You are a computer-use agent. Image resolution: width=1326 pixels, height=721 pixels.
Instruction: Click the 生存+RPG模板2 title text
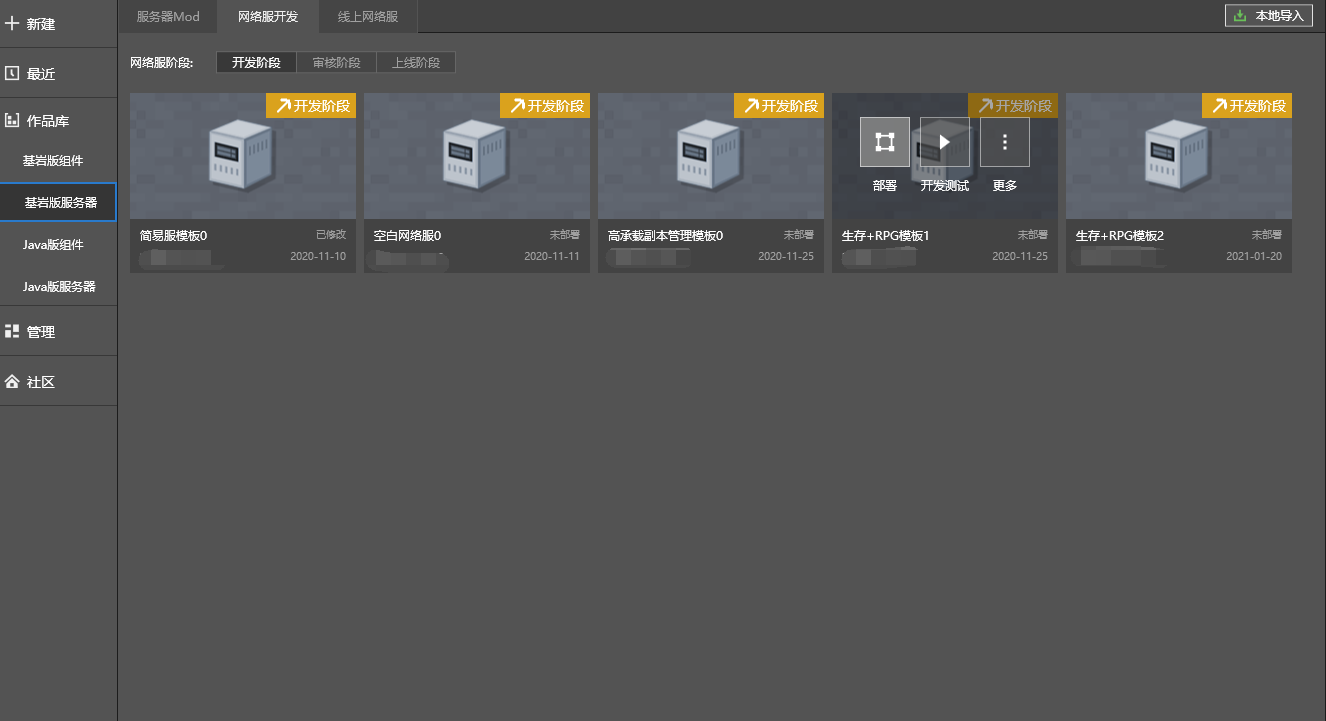click(1120, 236)
